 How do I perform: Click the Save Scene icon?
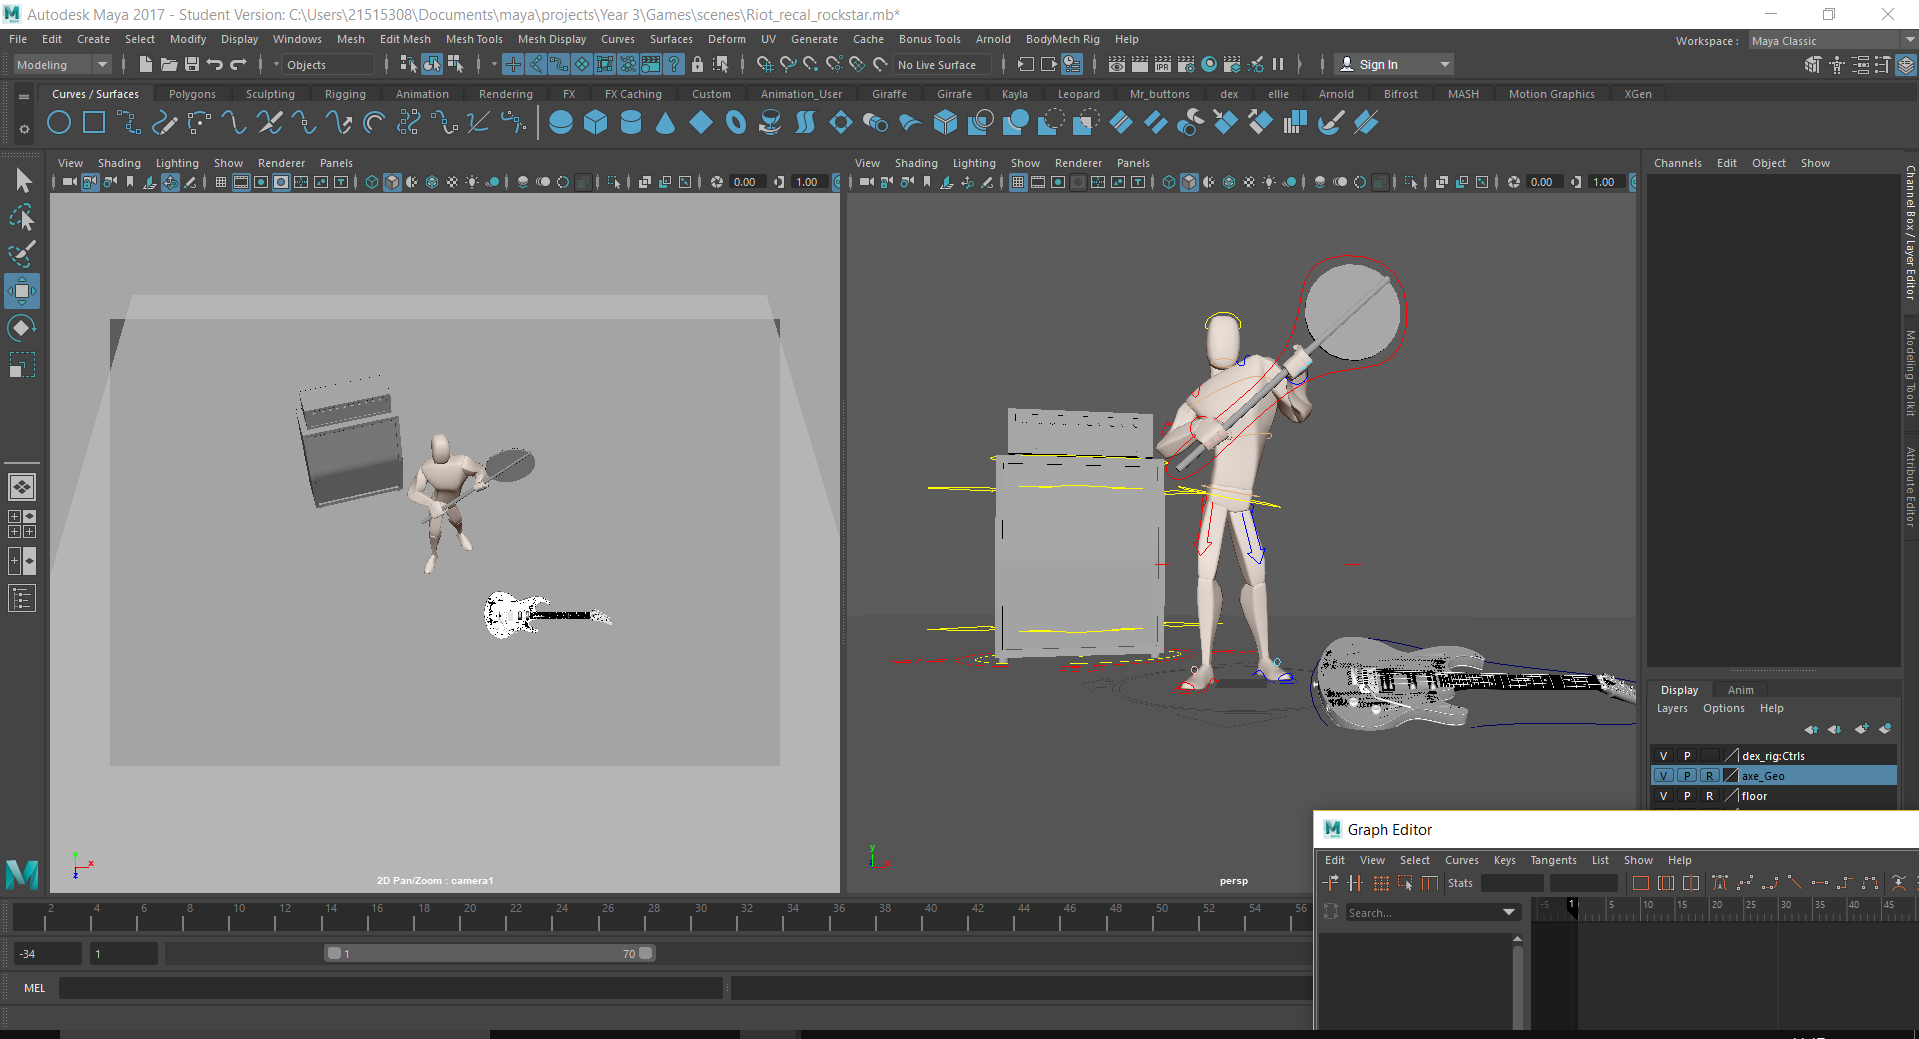pyautogui.click(x=192, y=64)
